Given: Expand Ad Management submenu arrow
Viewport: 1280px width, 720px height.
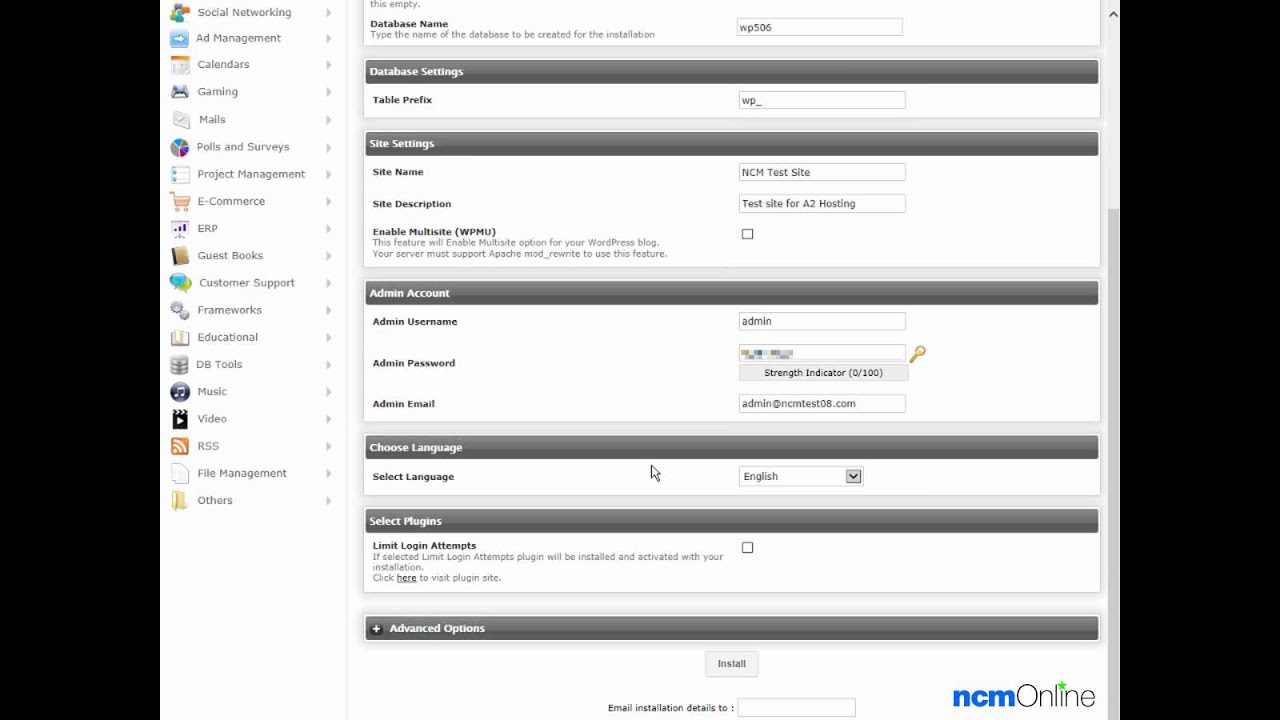Looking at the screenshot, I should (329, 38).
